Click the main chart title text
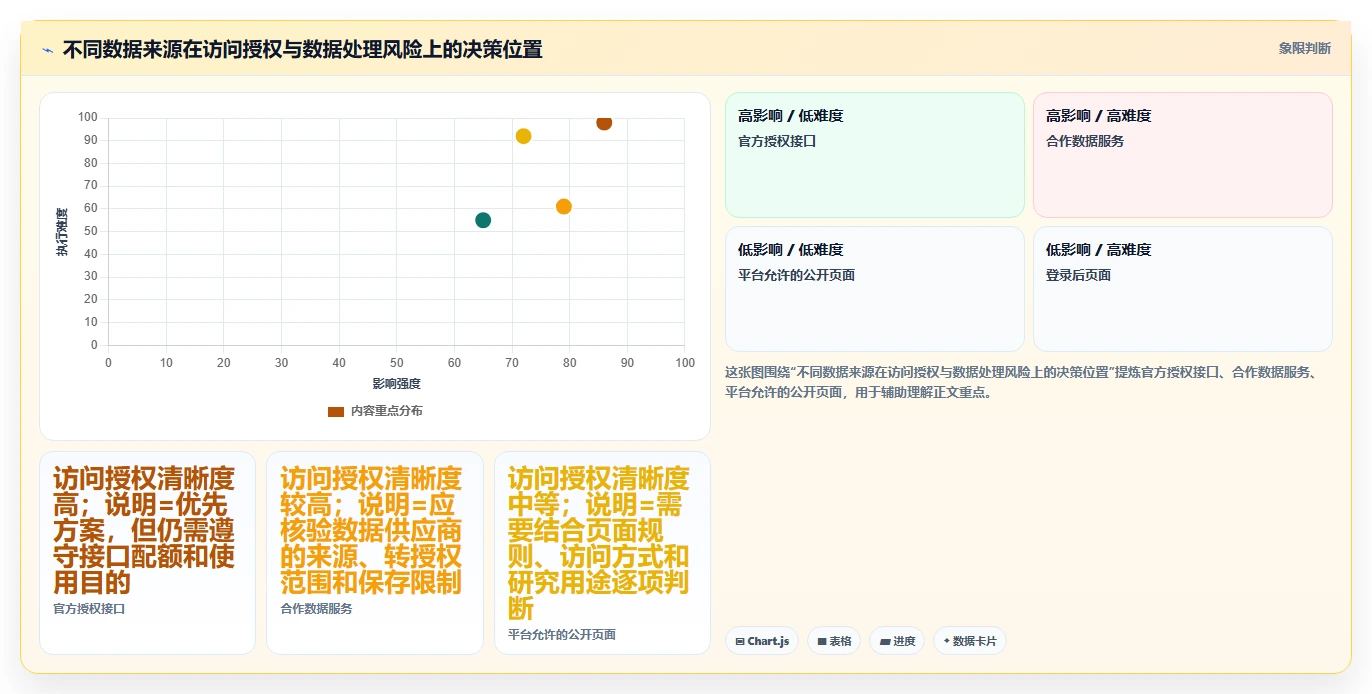The image size is (1372, 694). [302, 49]
